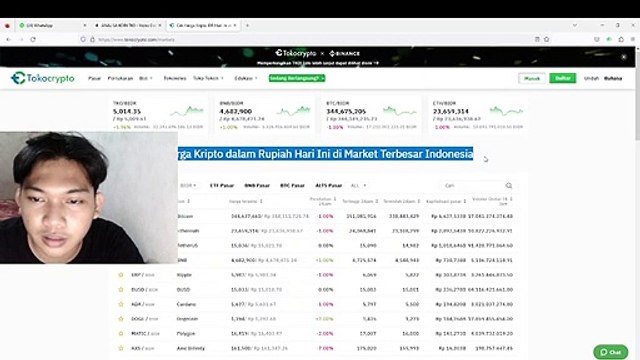The width and height of the screenshot is (640, 360).
Task: Click the Tokocrypto logo
Action: (x=43, y=78)
